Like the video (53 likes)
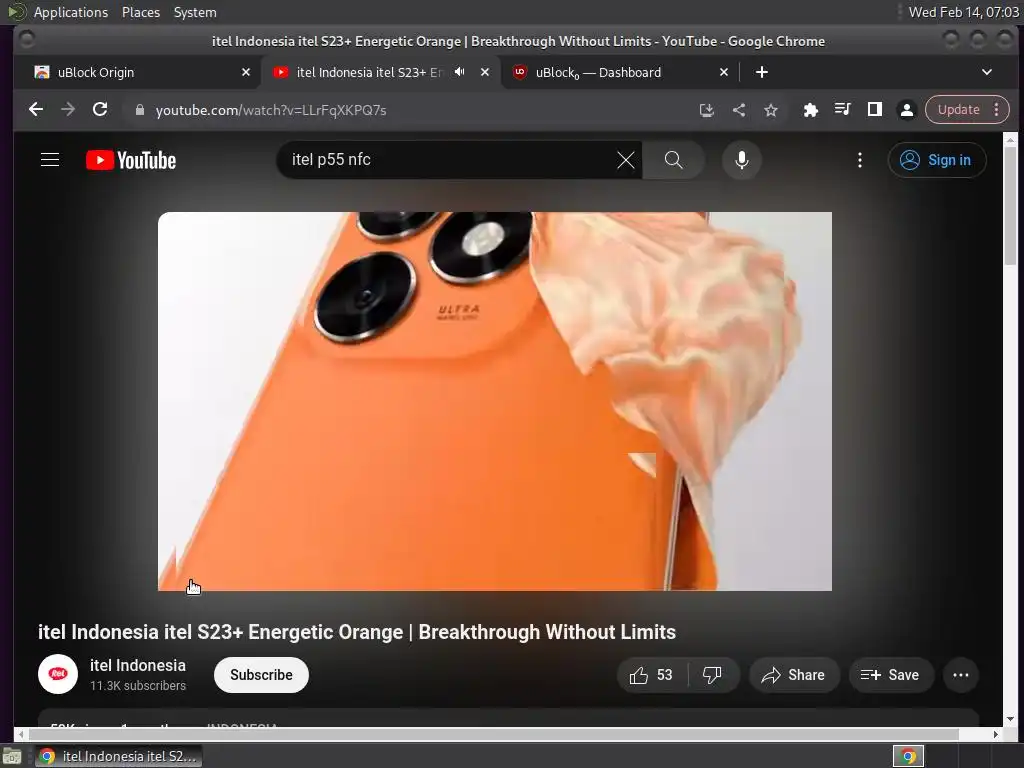 651,675
